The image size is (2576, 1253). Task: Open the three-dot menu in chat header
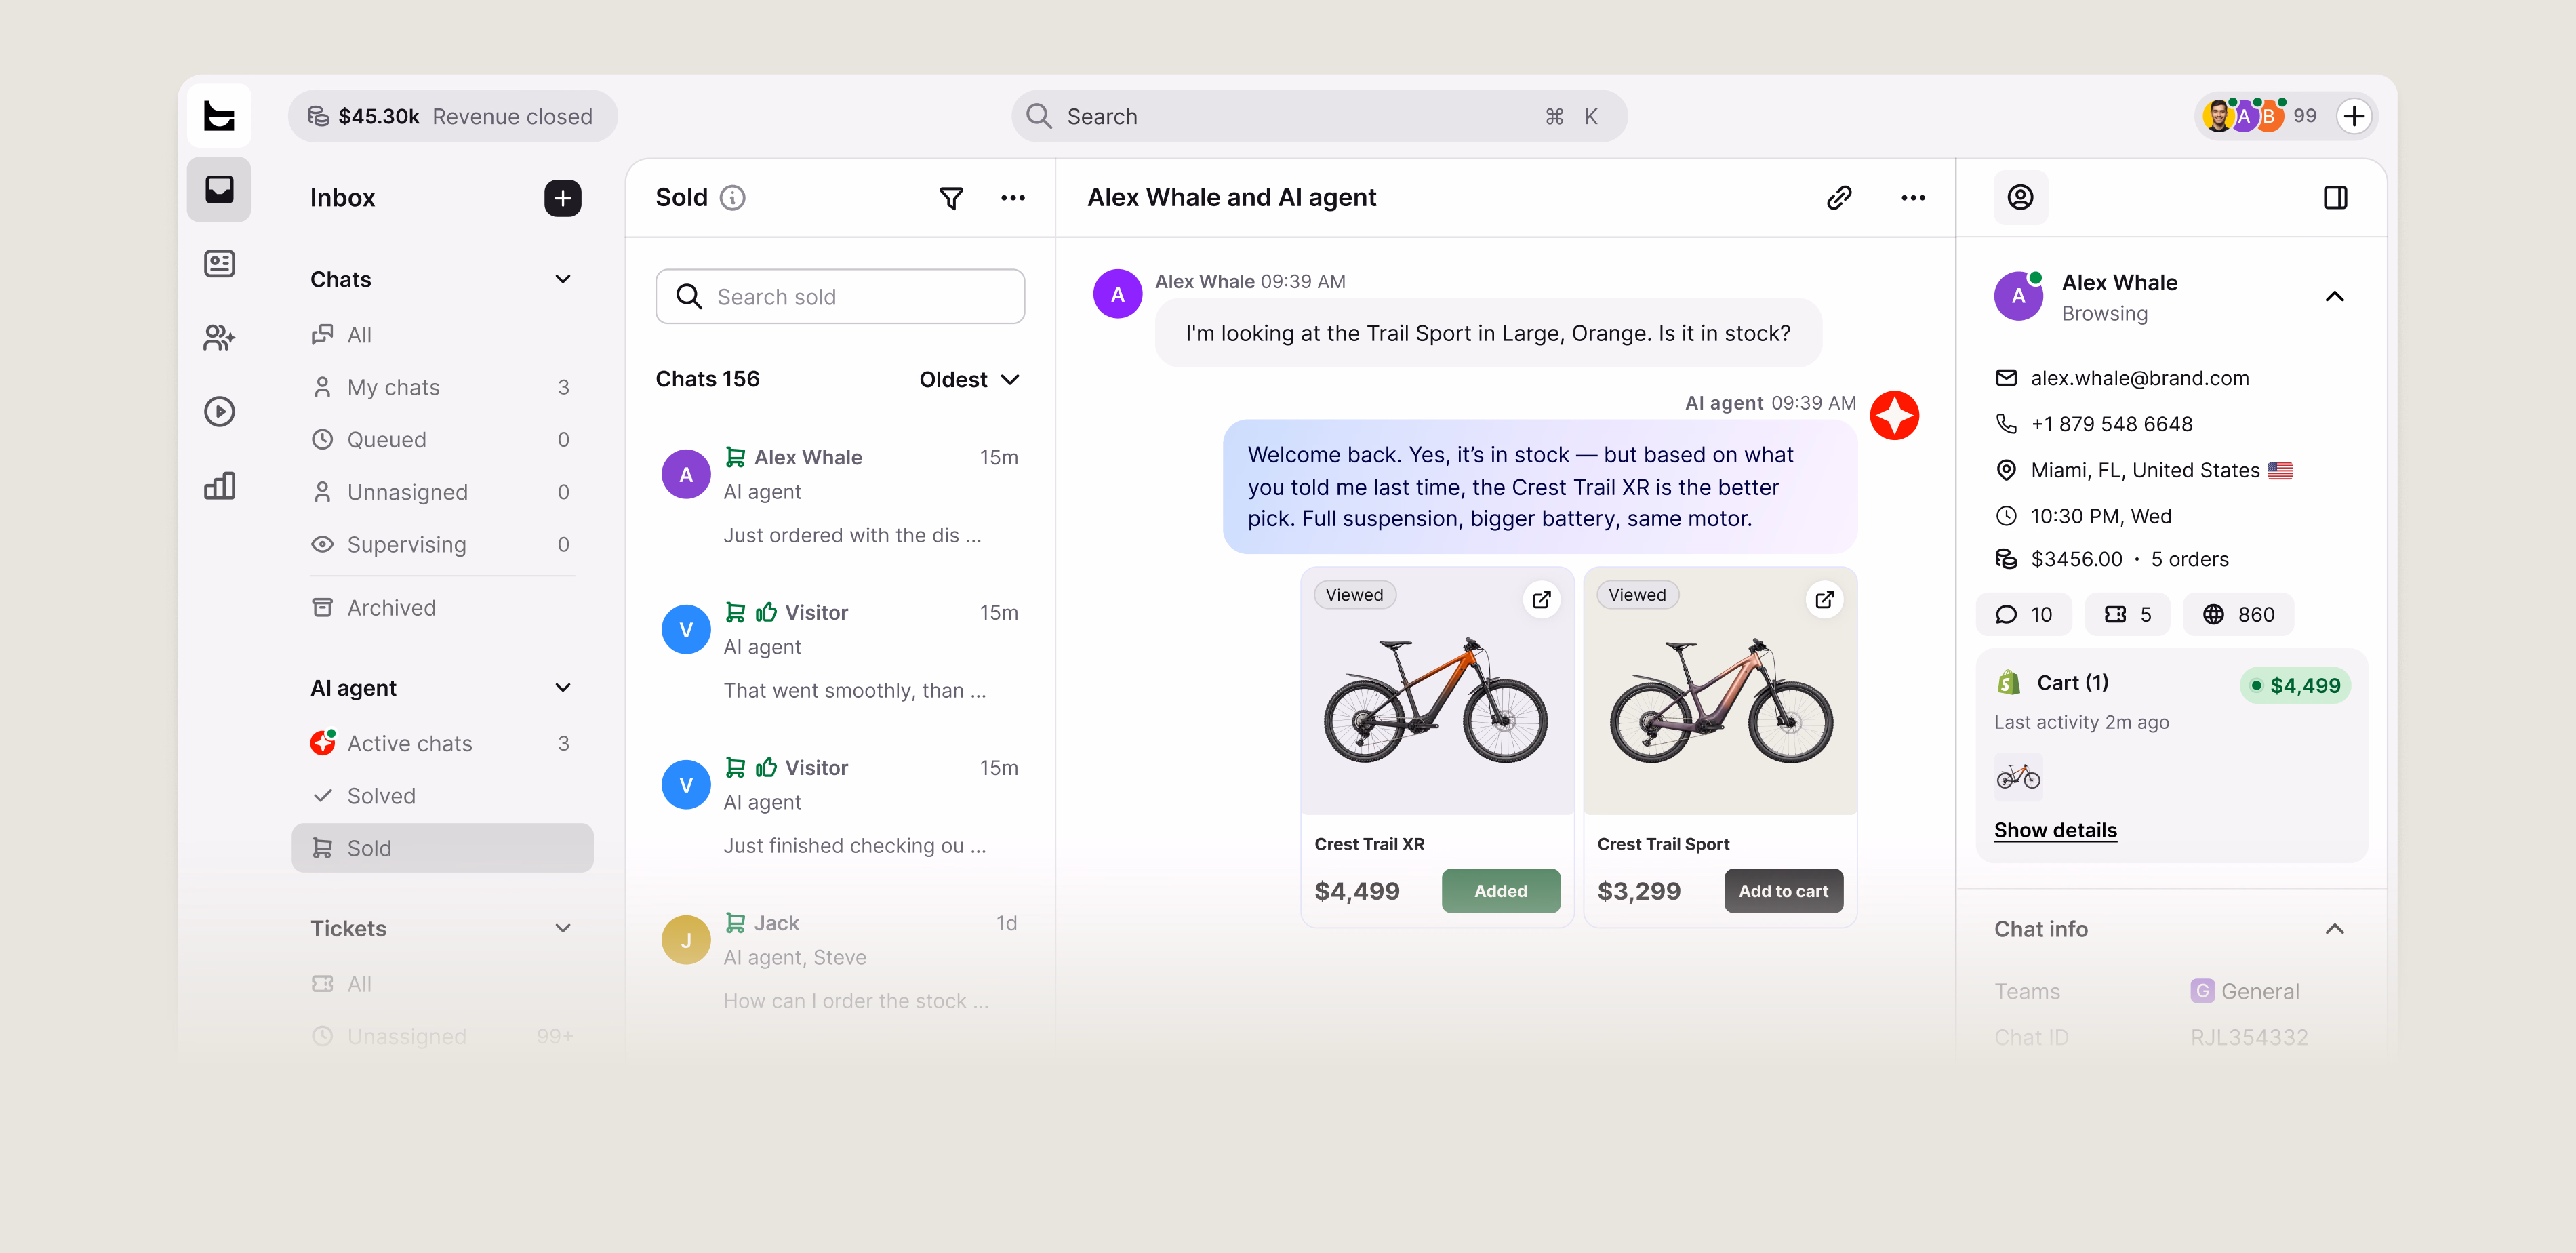(1912, 198)
